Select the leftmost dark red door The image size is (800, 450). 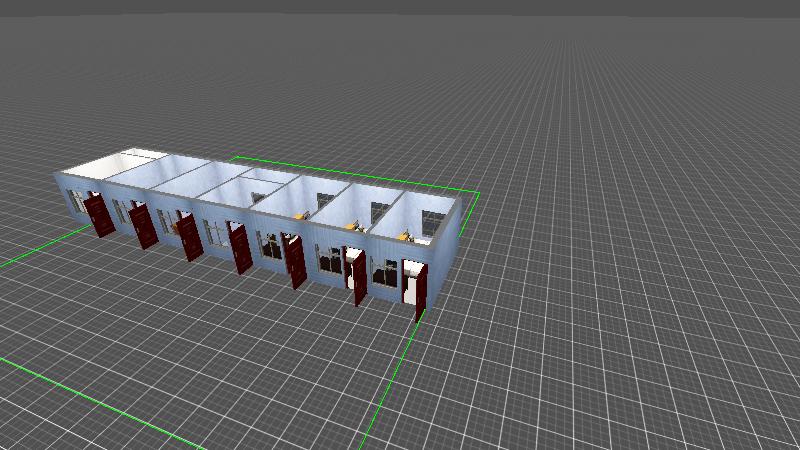coord(98,215)
